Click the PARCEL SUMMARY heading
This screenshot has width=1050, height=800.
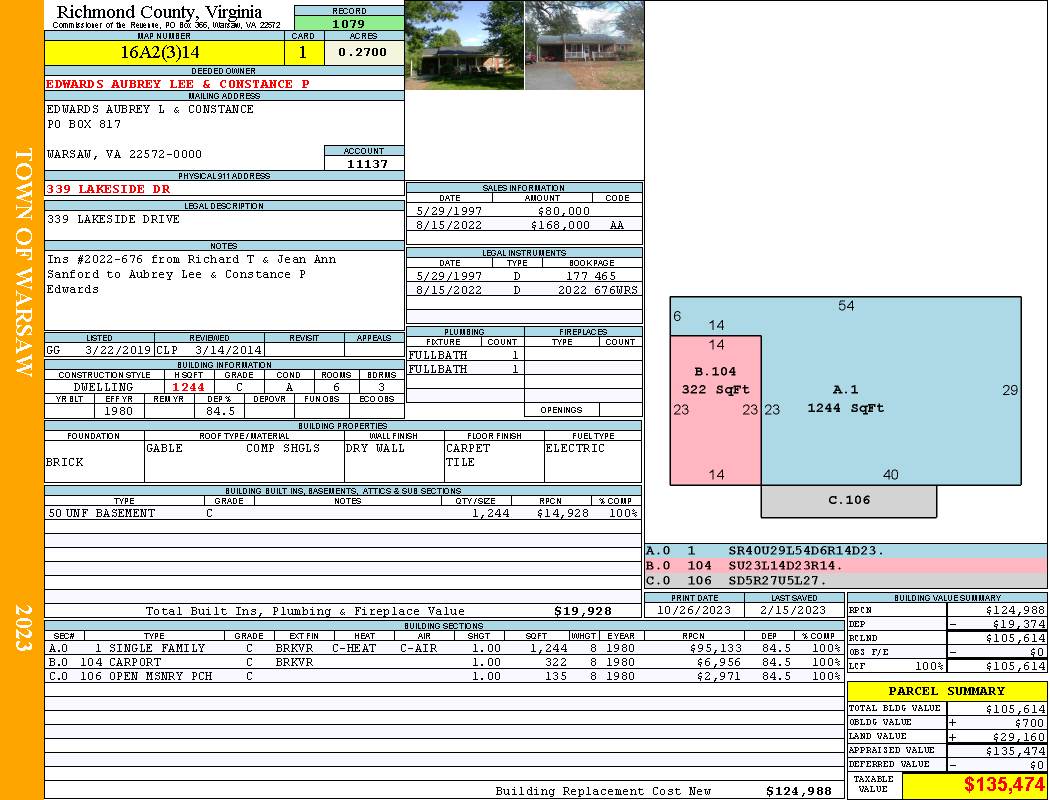click(947, 691)
